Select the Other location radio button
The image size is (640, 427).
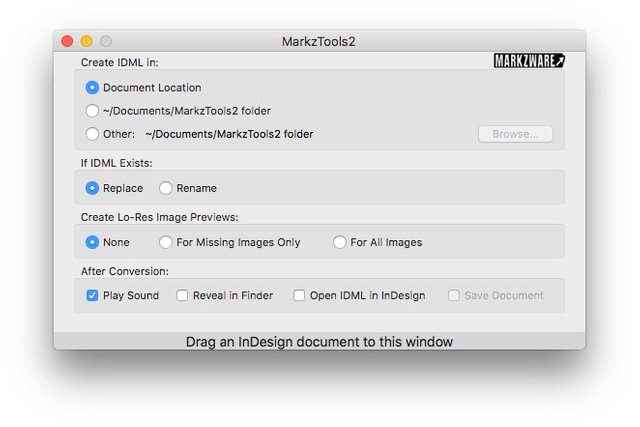point(92,134)
